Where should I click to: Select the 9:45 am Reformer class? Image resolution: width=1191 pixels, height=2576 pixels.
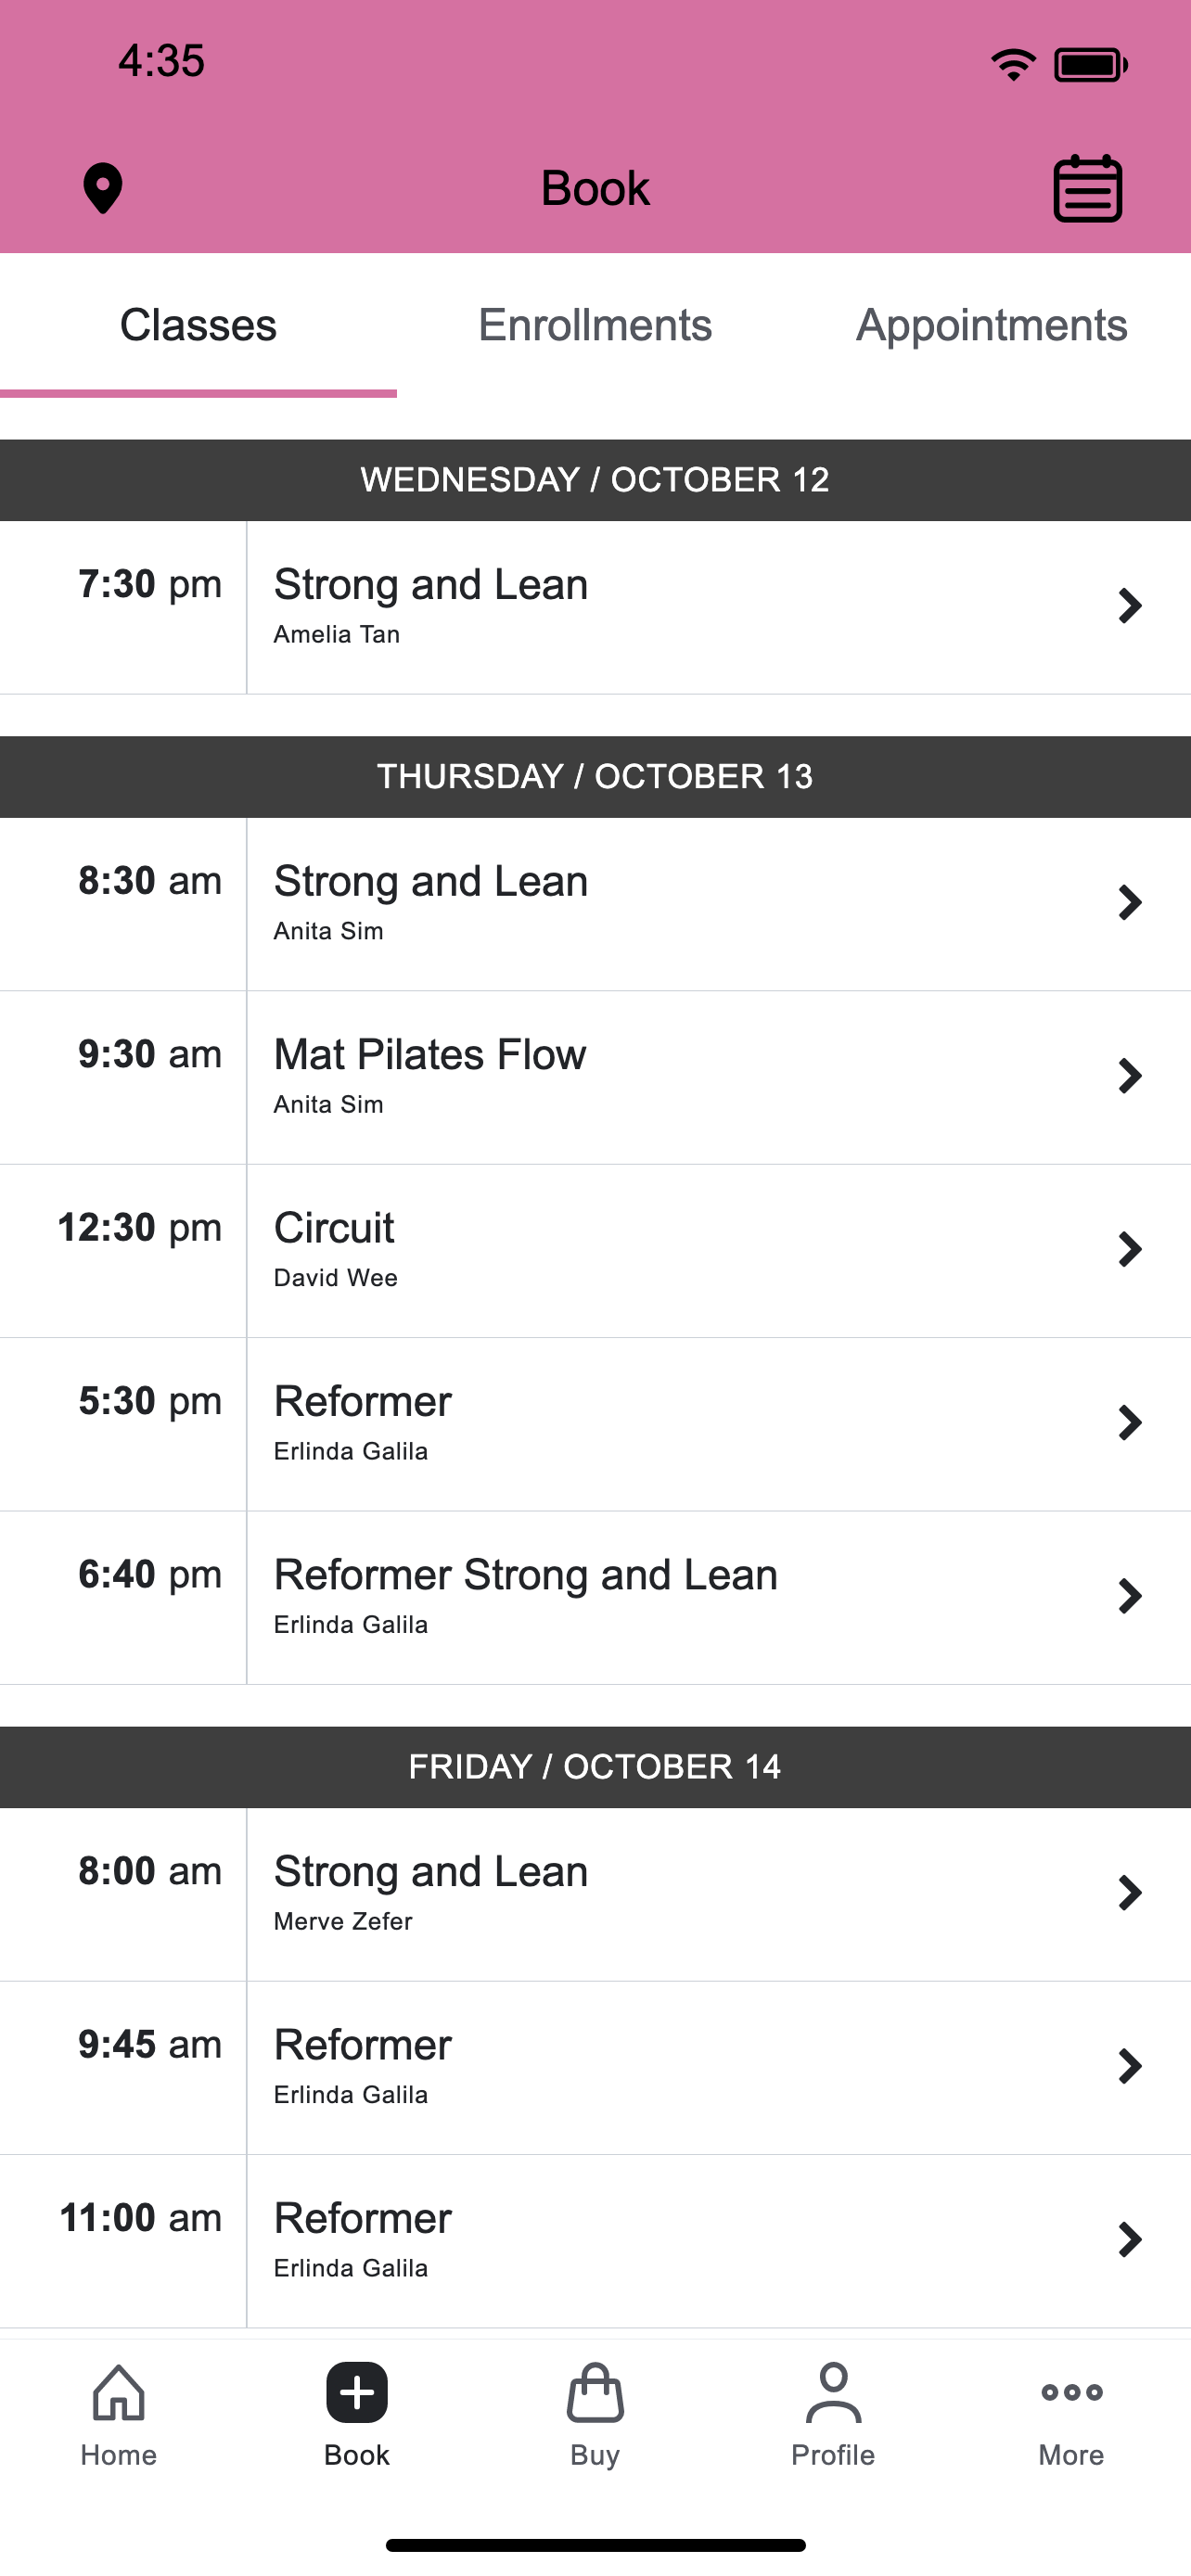(595, 2067)
